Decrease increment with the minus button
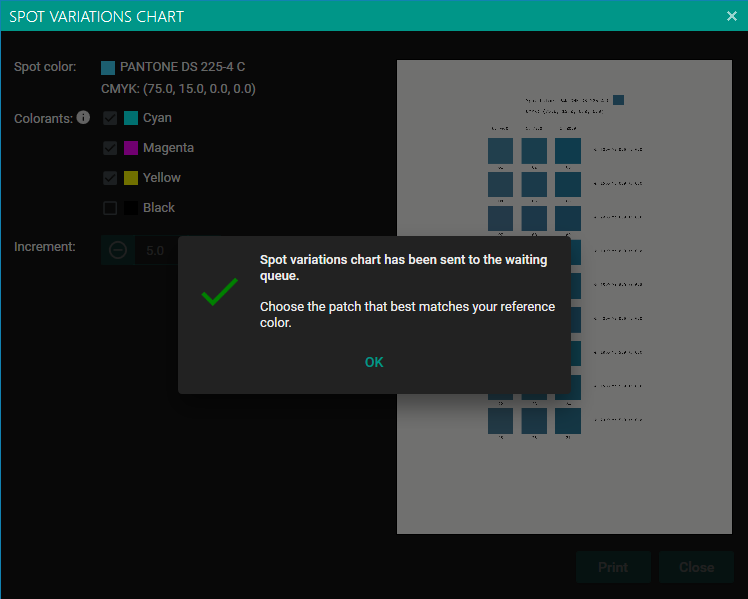Viewport: 748px width, 599px height. coord(118,250)
